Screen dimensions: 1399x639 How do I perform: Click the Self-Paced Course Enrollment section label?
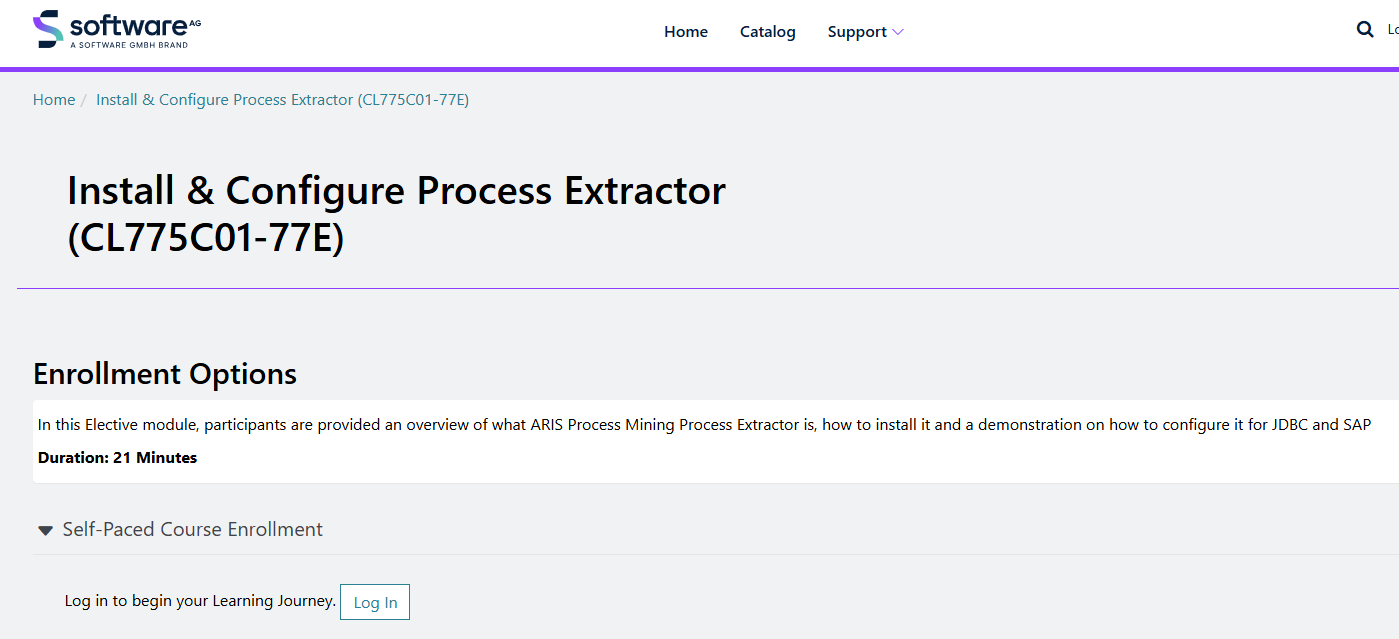coord(193,529)
